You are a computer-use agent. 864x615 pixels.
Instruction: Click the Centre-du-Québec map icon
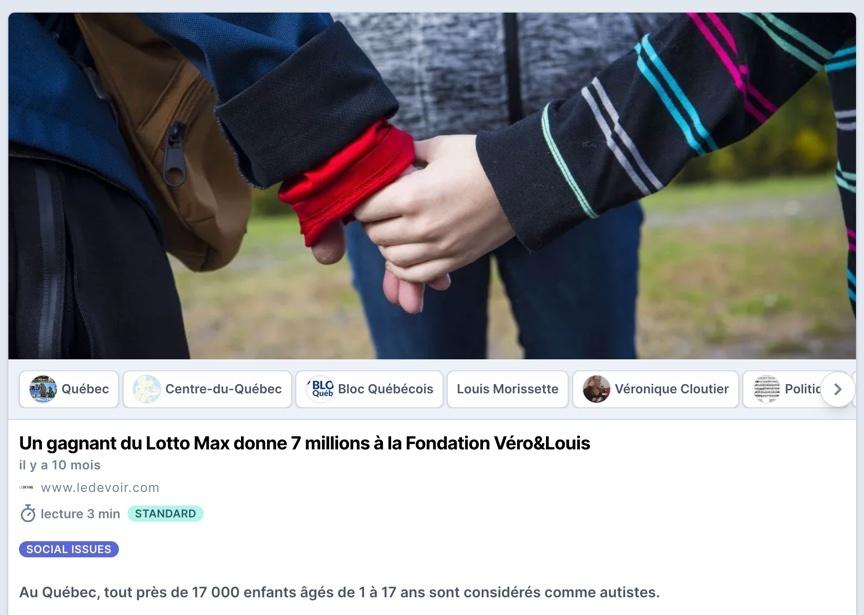pos(147,389)
